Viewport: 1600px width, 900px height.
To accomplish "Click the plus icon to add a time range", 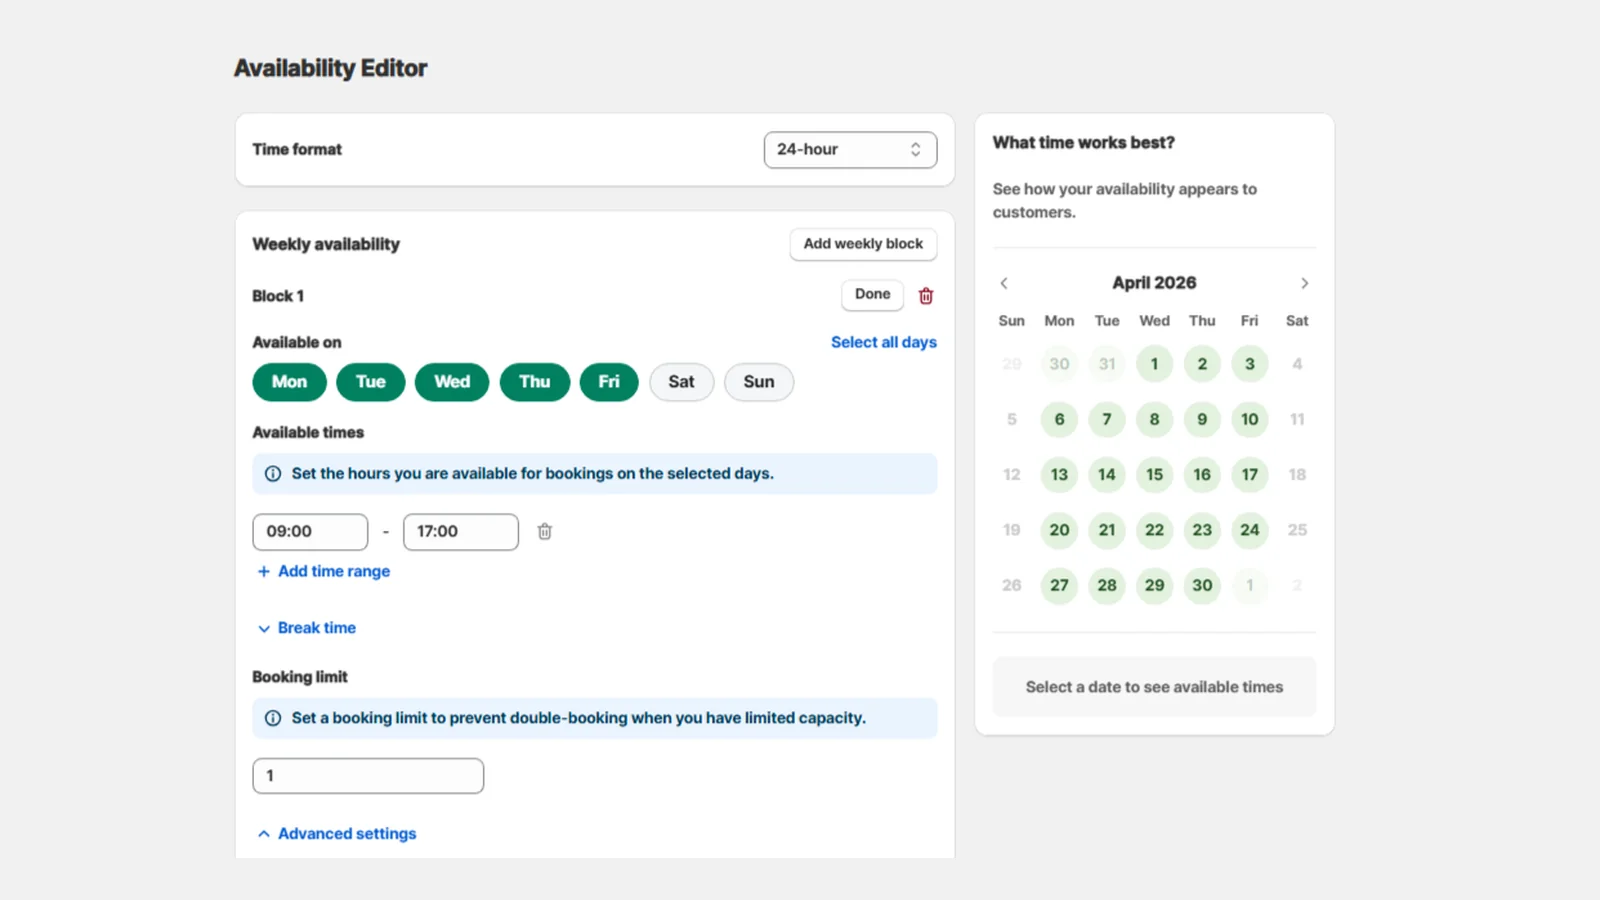I will pyautogui.click(x=263, y=571).
